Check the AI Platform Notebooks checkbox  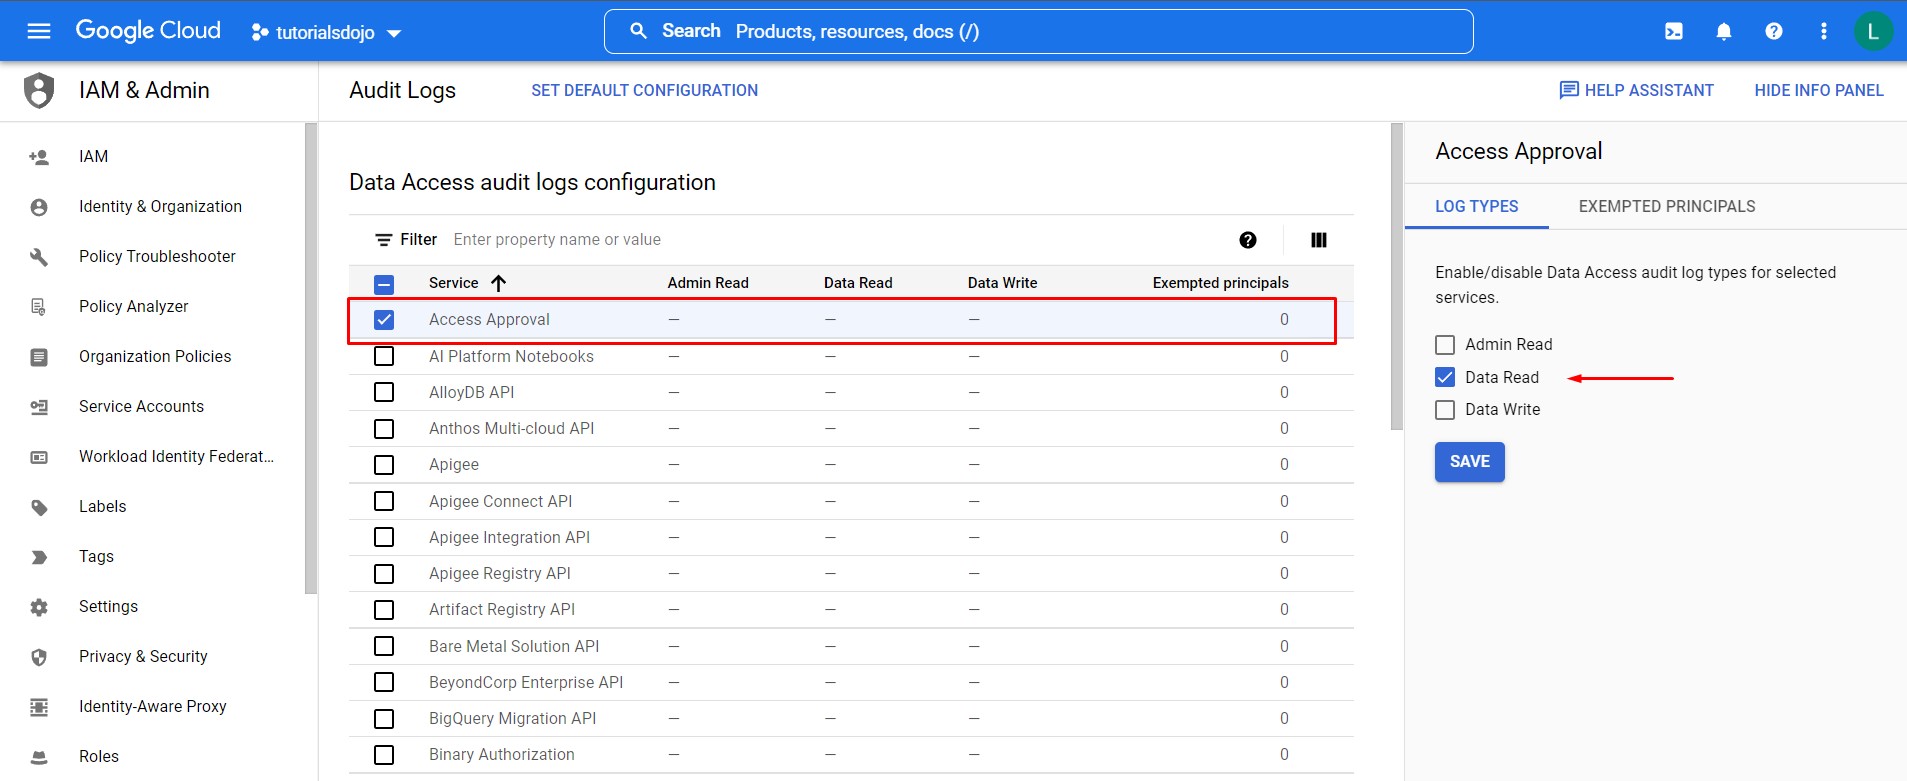click(x=384, y=356)
